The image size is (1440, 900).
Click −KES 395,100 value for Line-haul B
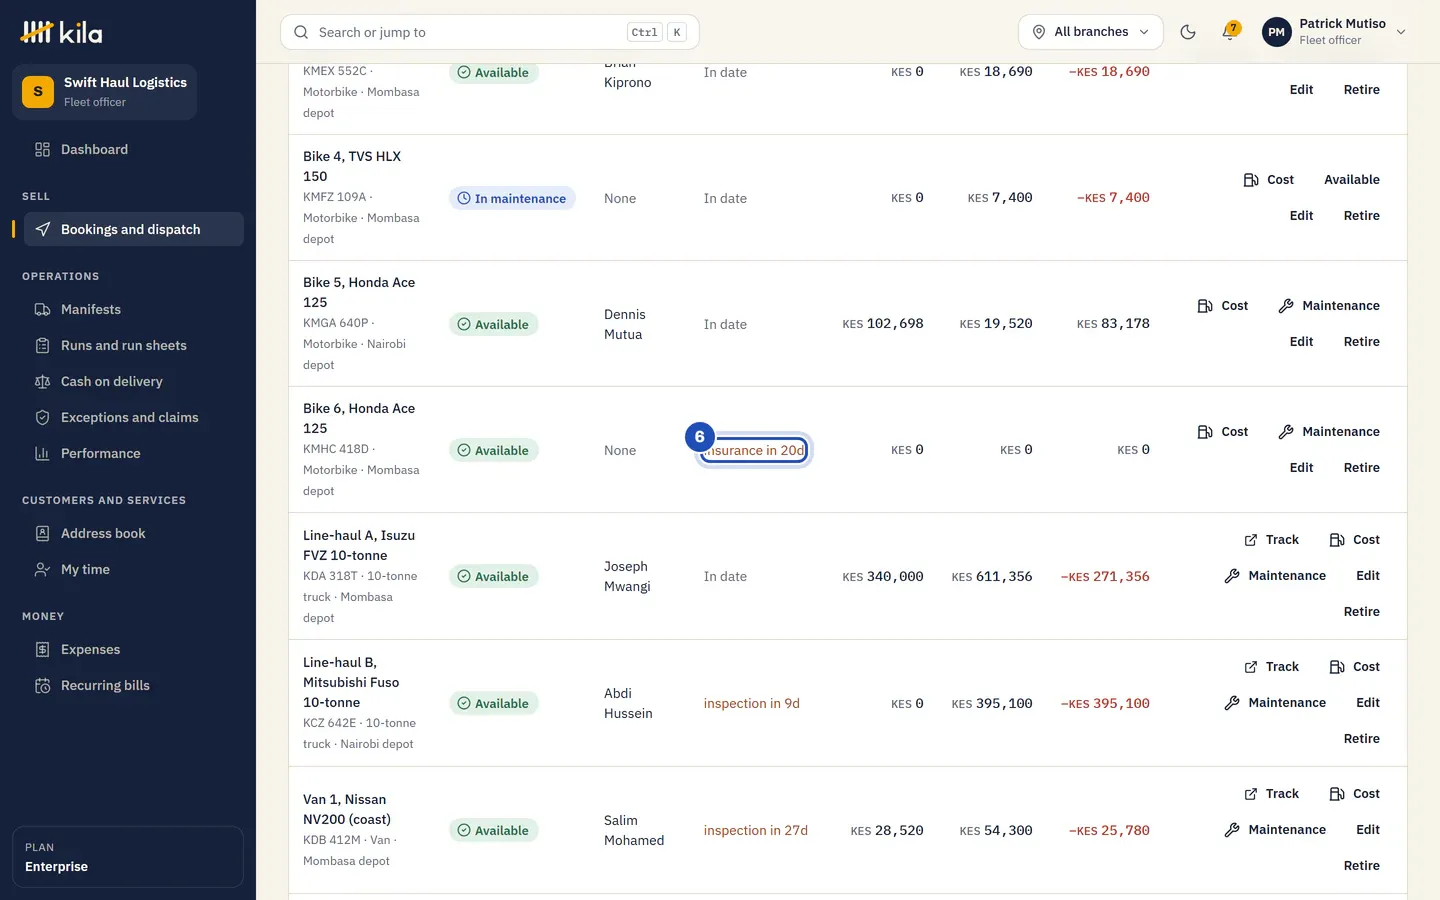point(1105,704)
